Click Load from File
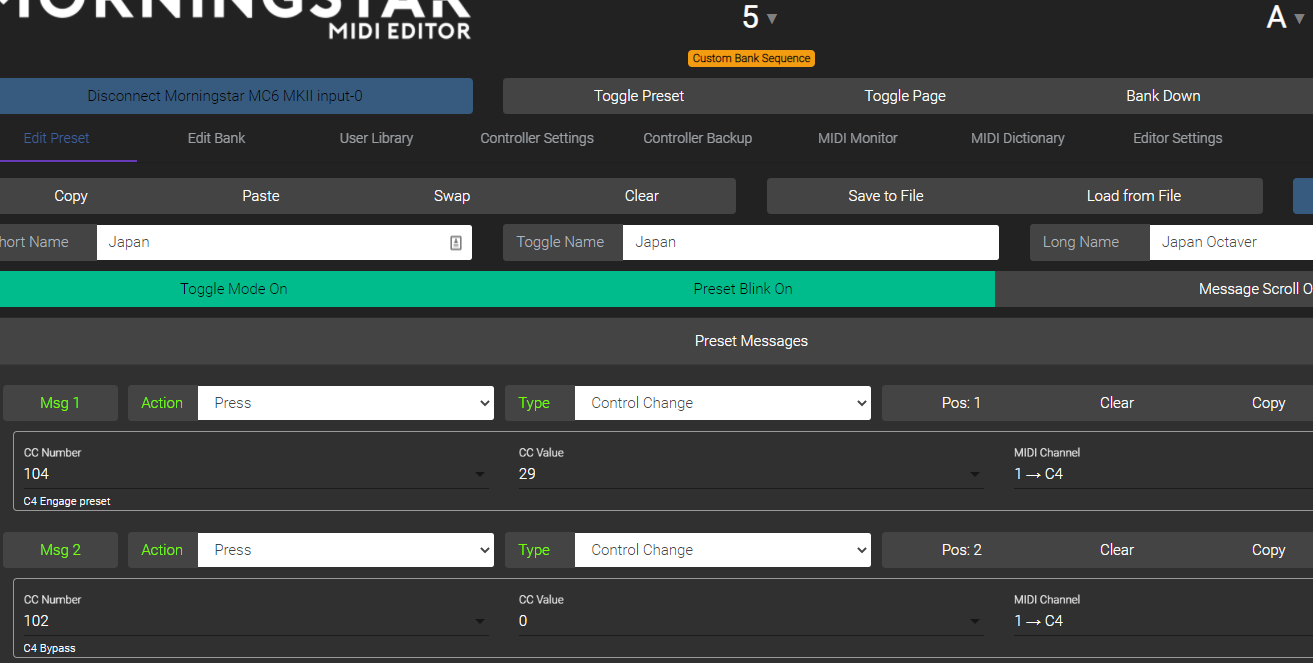1313x663 pixels. [1134, 196]
